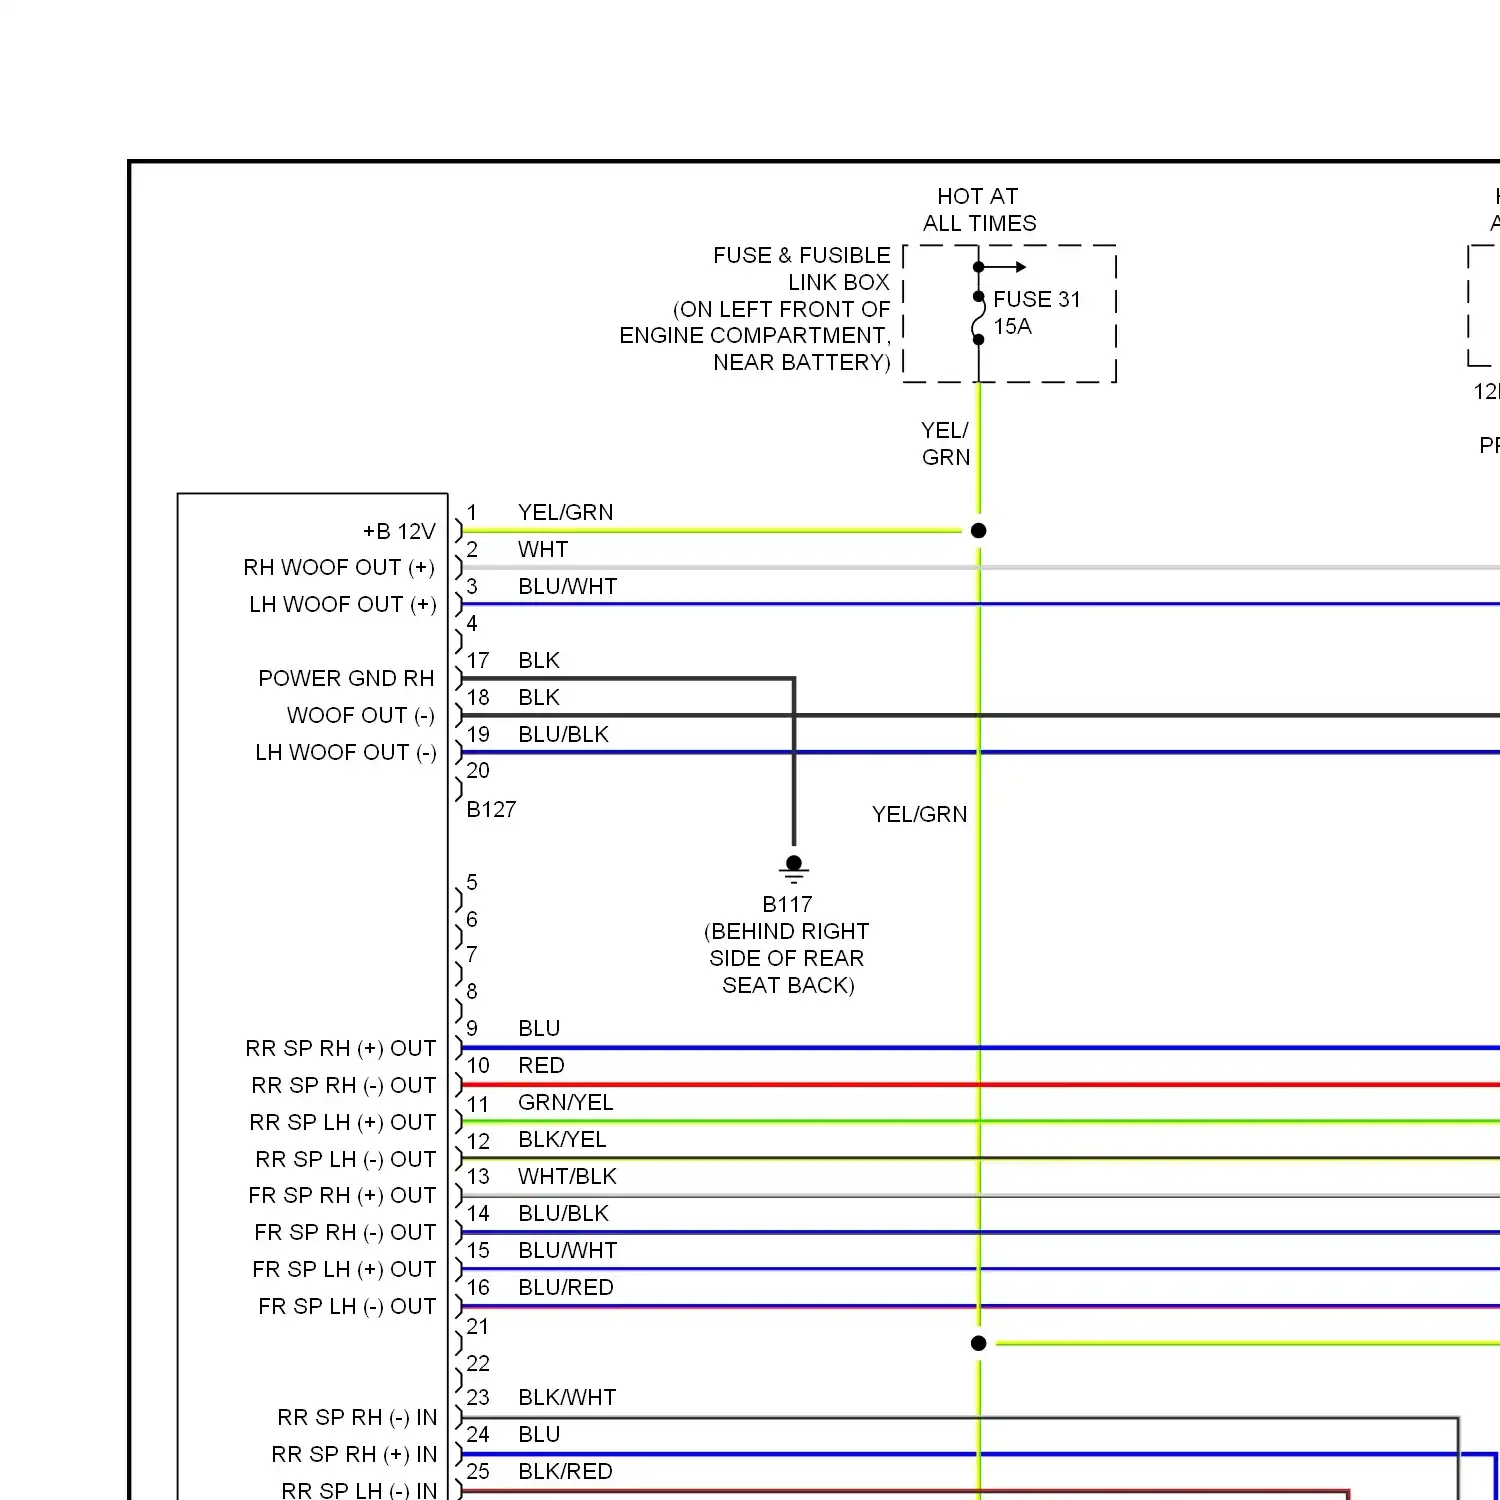
Task: Click the FR SP LH (-) OUT label
Action: tap(347, 1307)
